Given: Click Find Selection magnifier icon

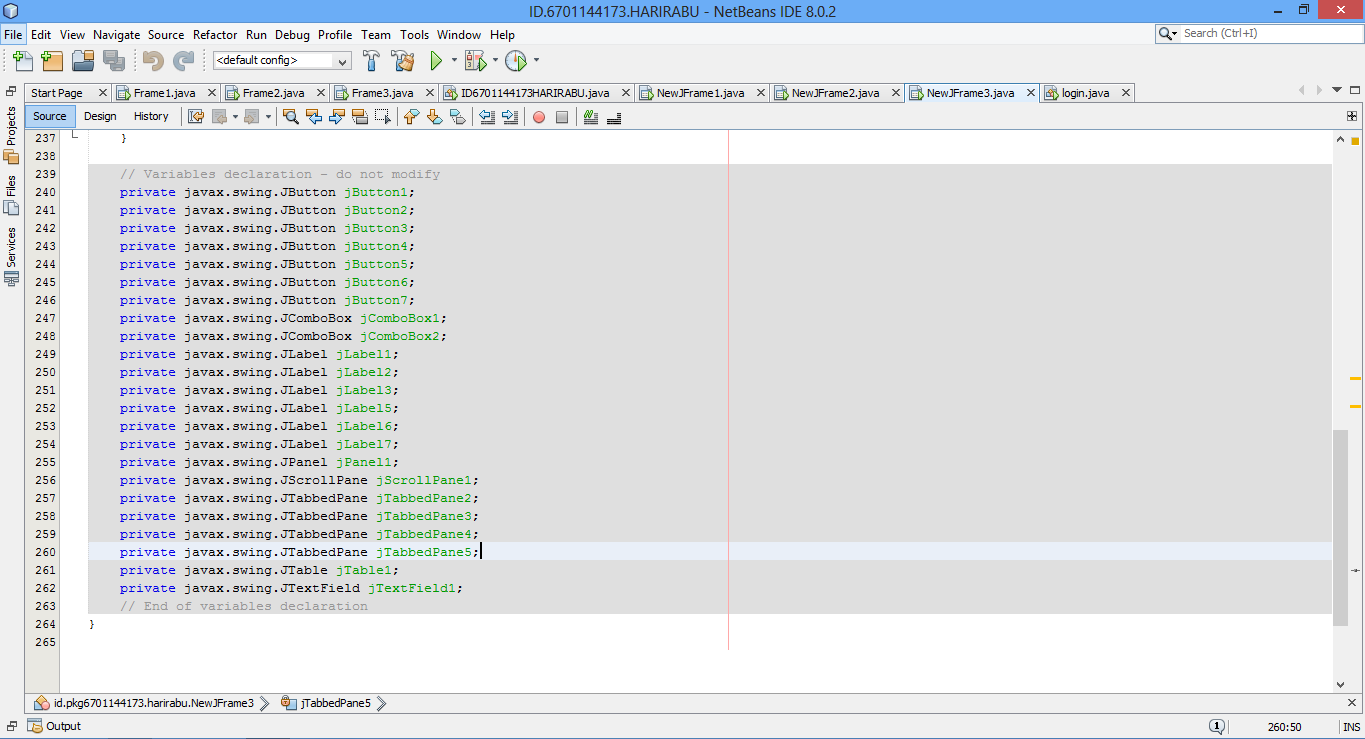Looking at the screenshot, I should pyautogui.click(x=291, y=117).
